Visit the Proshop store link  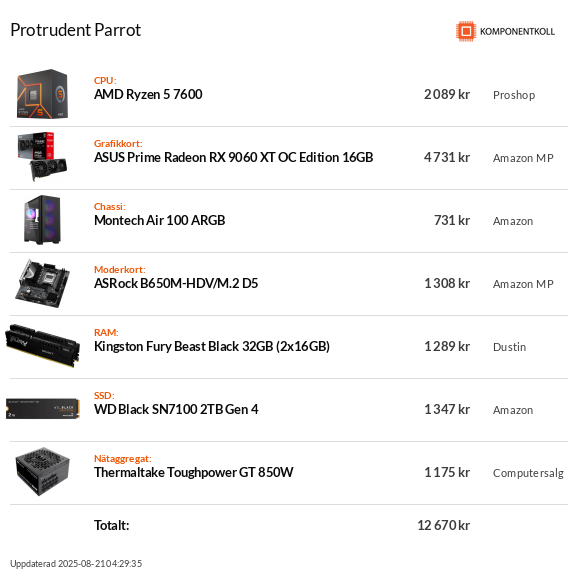[514, 95]
